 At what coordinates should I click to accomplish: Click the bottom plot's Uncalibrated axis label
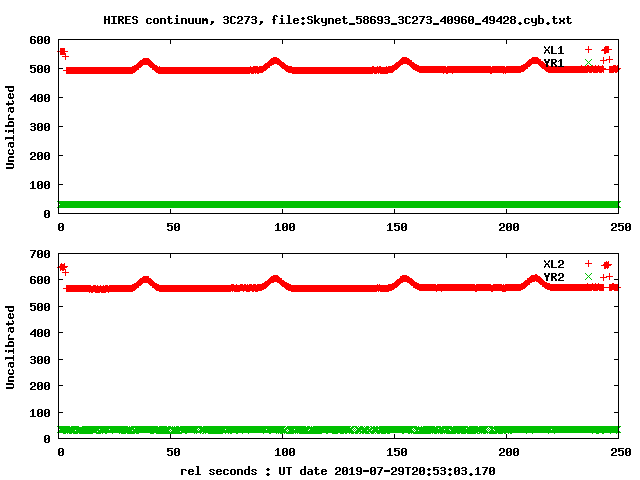coord(10,347)
